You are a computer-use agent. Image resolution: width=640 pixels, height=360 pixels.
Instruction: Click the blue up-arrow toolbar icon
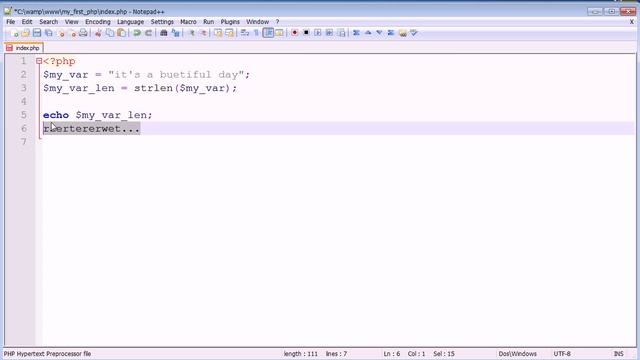point(368,33)
